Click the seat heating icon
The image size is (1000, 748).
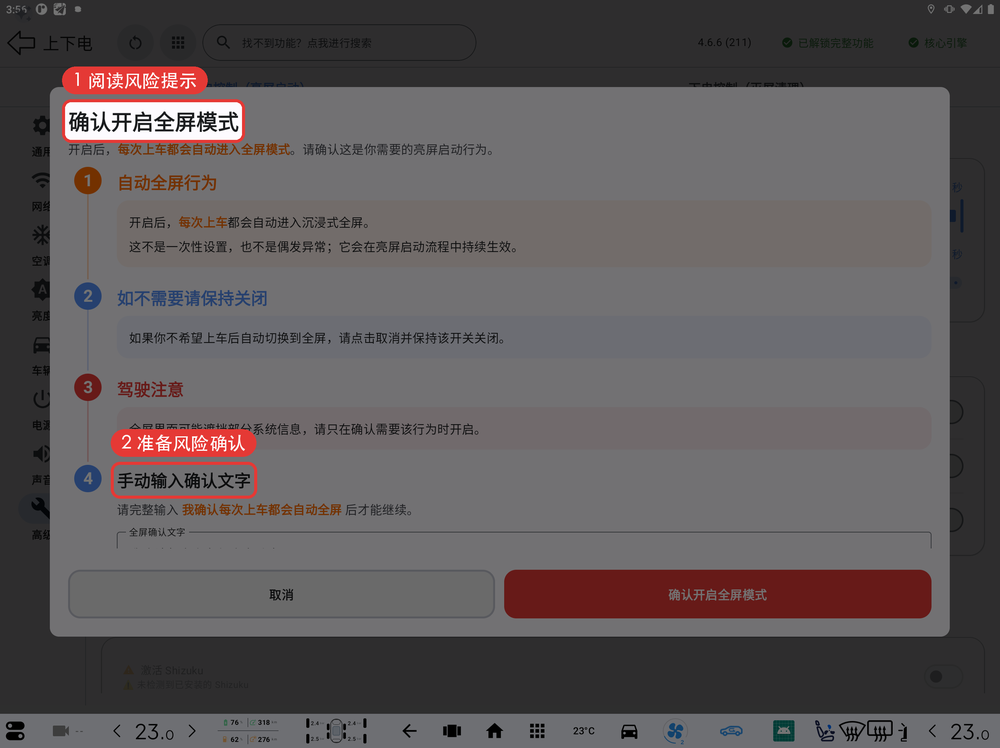point(825,731)
